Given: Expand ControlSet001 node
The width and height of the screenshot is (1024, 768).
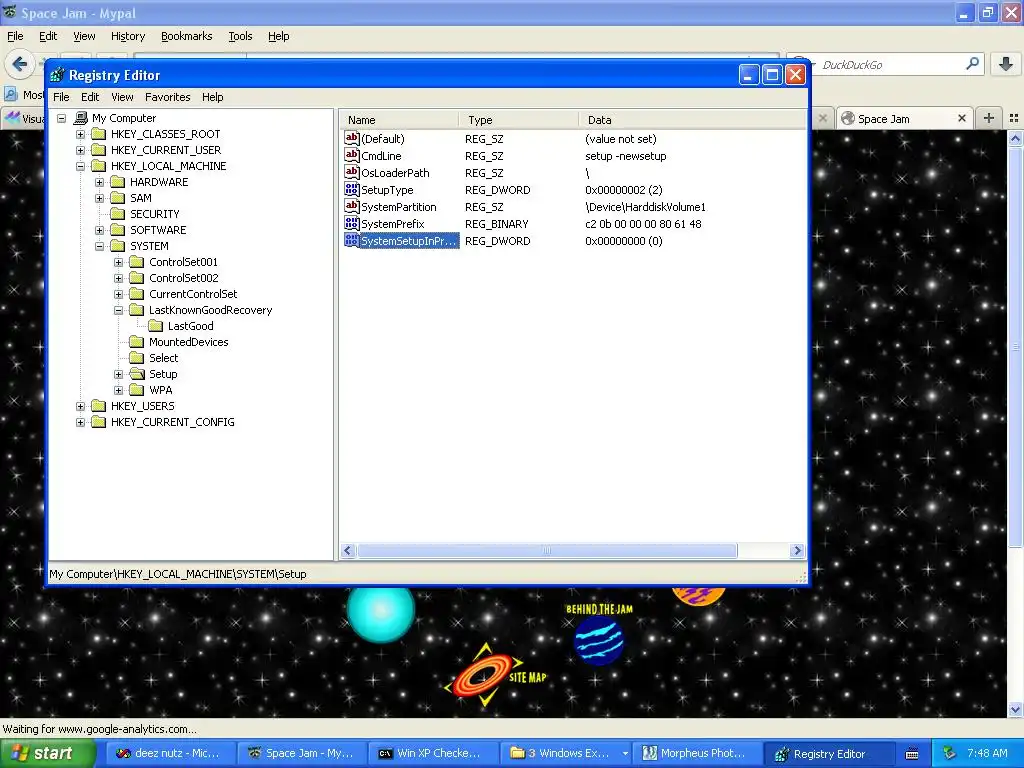Looking at the screenshot, I should (x=118, y=262).
